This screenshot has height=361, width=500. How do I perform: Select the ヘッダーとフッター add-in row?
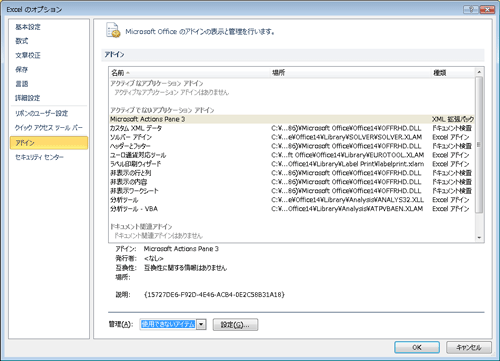292,146
